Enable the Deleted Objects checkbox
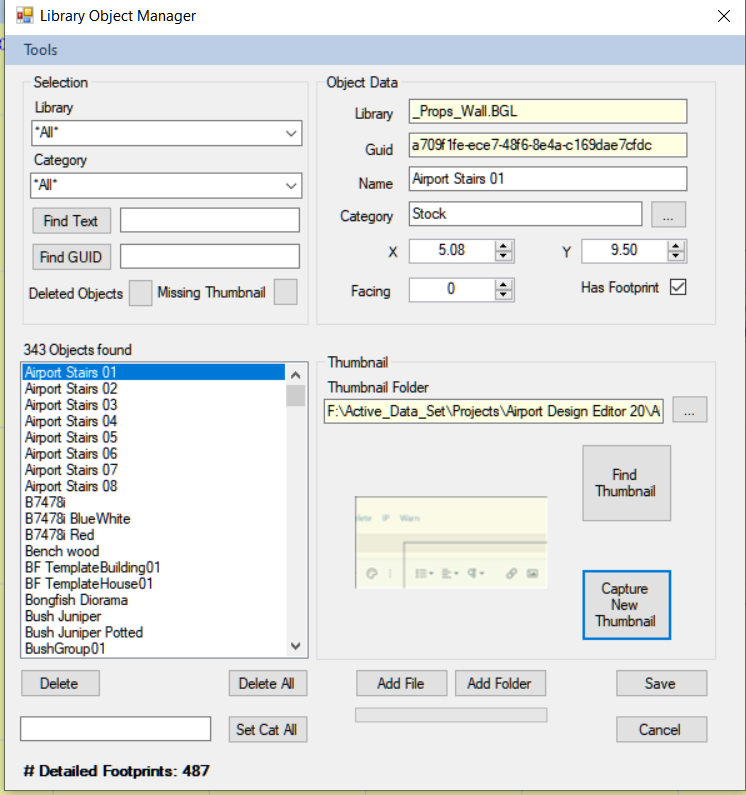The width and height of the screenshot is (746, 795). click(x=141, y=292)
